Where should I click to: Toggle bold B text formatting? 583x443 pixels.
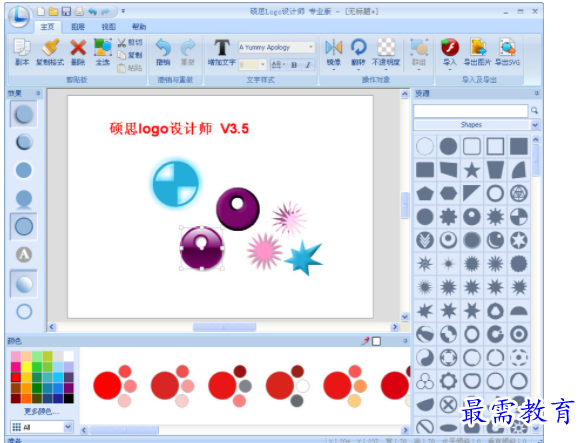click(294, 65)
